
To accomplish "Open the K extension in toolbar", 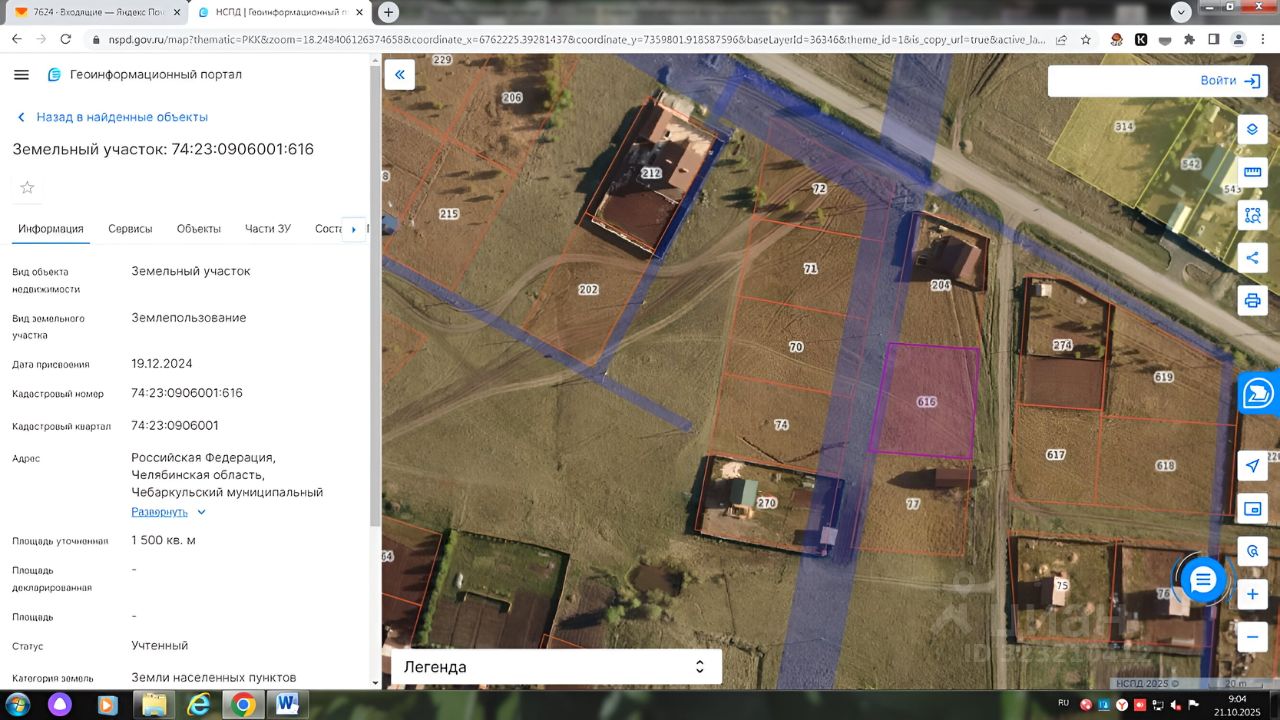I will pos(1141,40).
